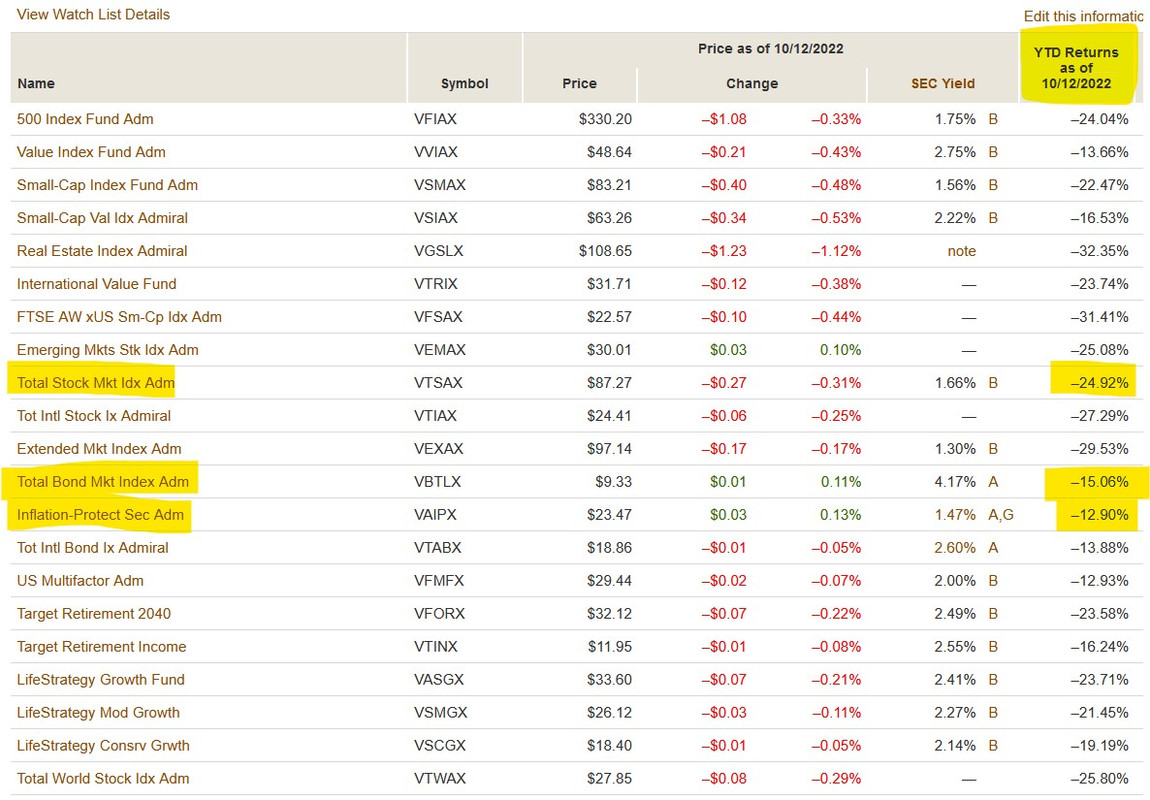
Task: Open the Tot Intl Bond Ix Admiral link
Action: click(92, 548)
